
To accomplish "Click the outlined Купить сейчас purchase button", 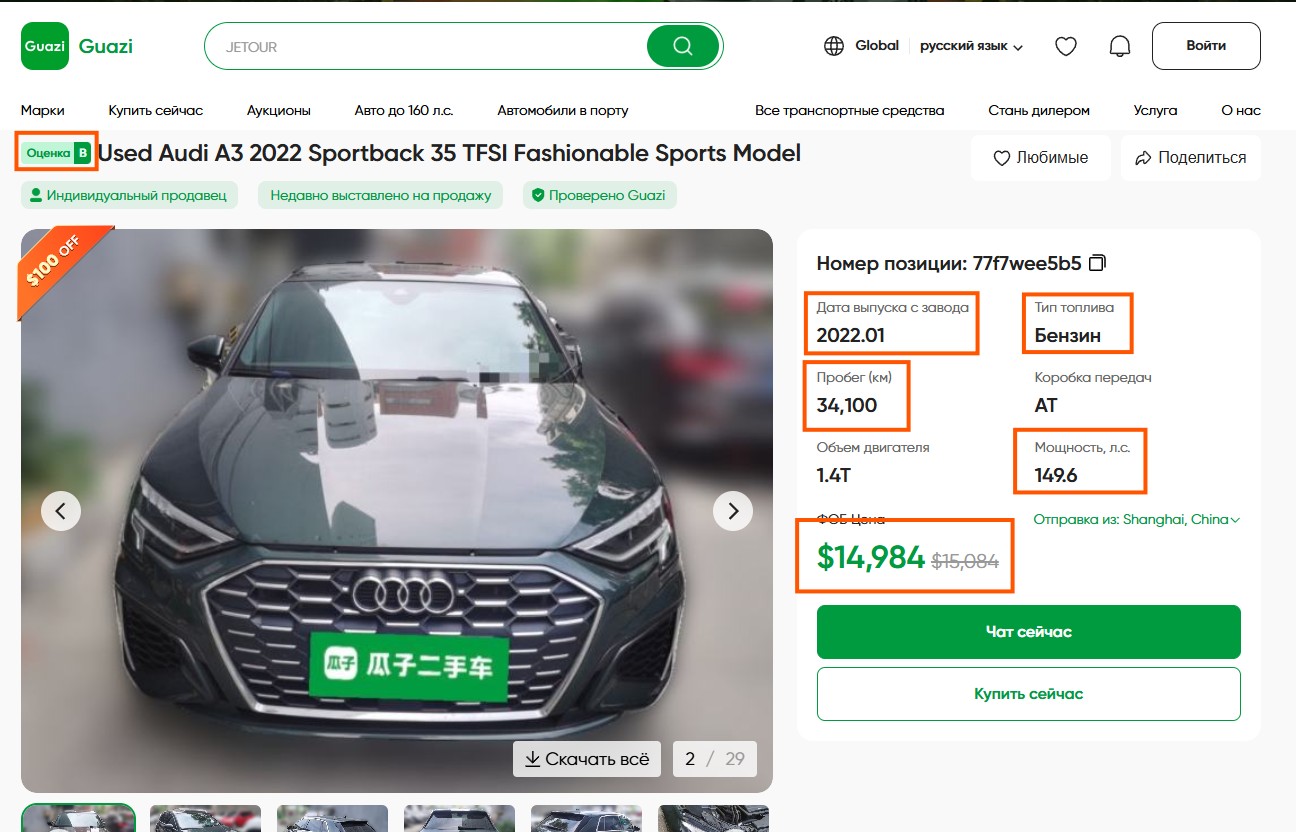I will point(1029,694).
